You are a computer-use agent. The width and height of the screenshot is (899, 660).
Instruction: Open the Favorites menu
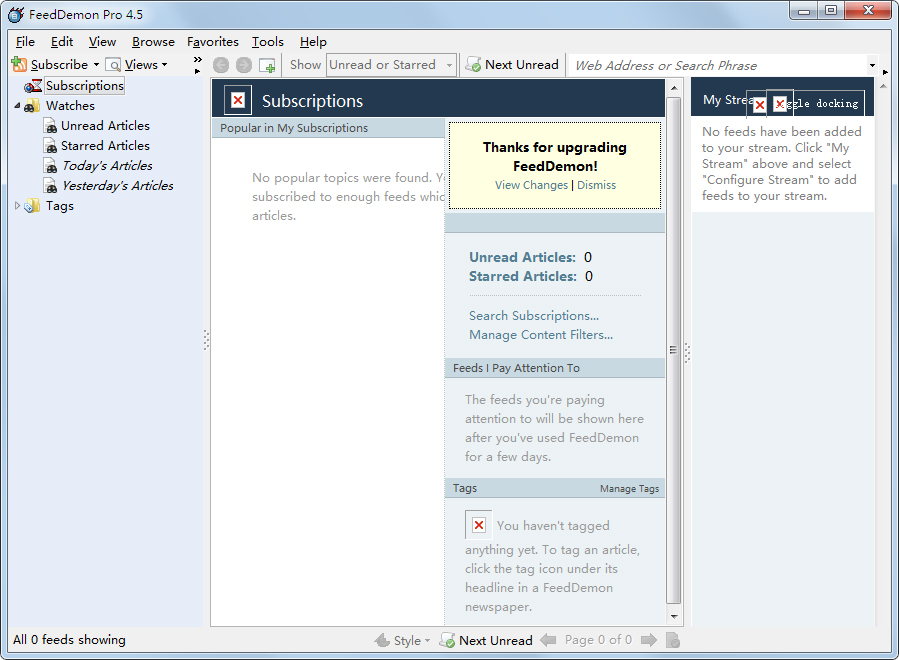[213, 42]
